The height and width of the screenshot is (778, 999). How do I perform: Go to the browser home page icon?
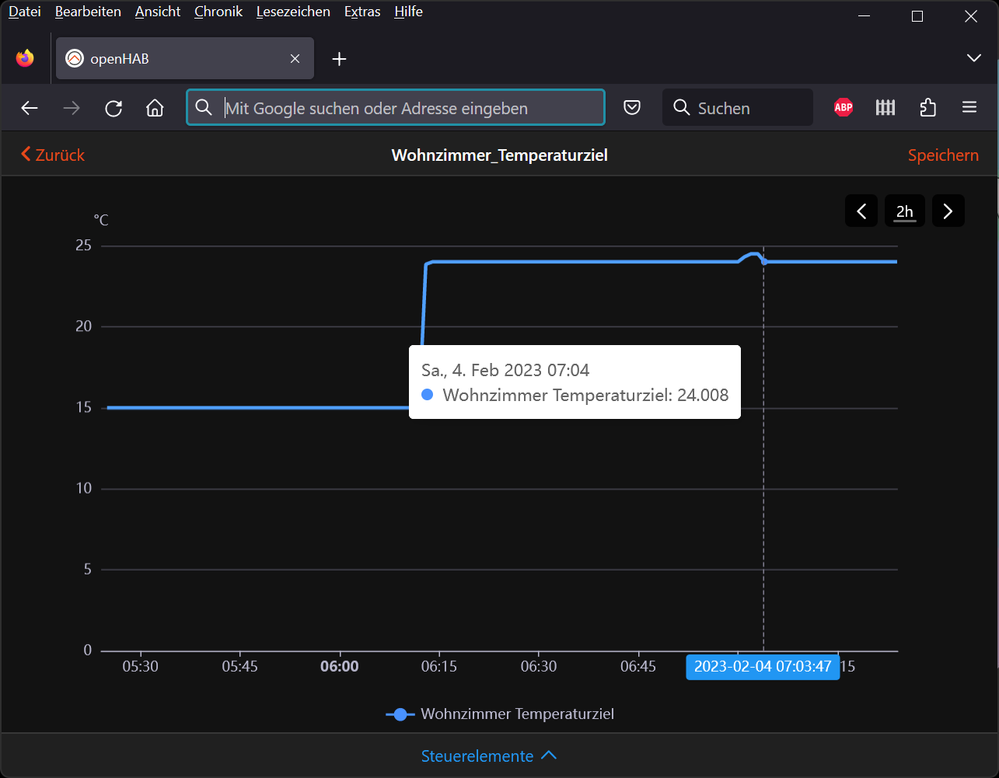[154, 108]
